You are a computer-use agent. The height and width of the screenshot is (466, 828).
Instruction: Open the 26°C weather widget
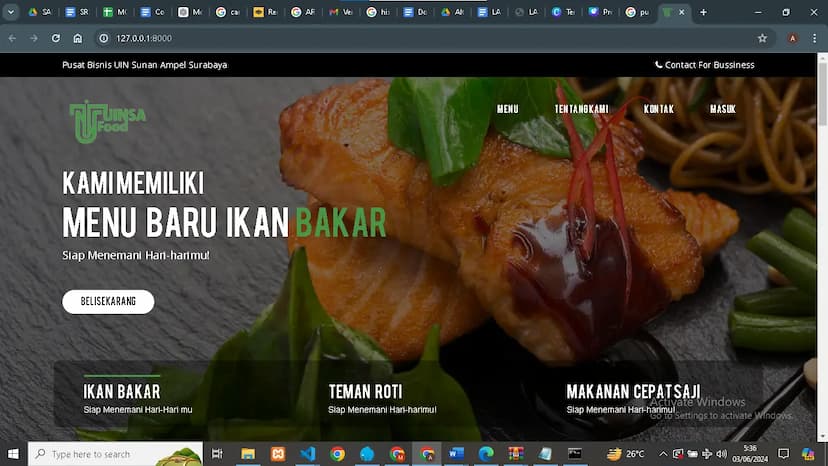626,454
